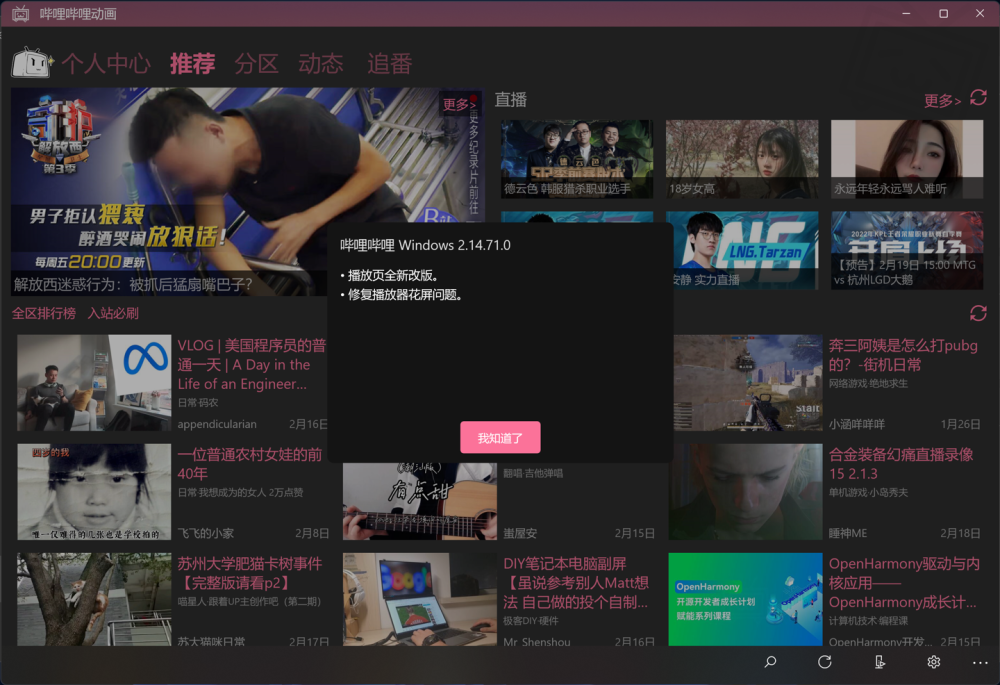Screen dimensions: 1000x685
Task: Open live stream 永远年轻永远骂人难听
Action: coord(907,159)
